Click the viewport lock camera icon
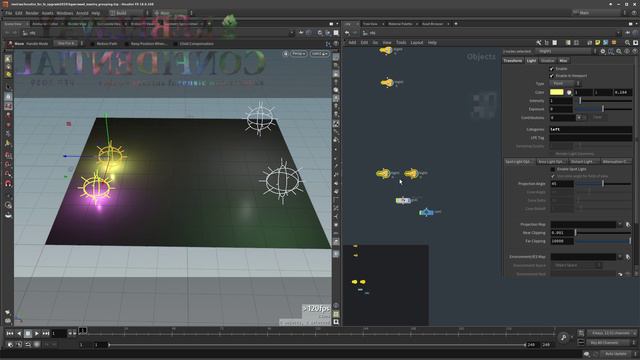Viewport: 640px width, 360px height. click(x=285, y=53)
